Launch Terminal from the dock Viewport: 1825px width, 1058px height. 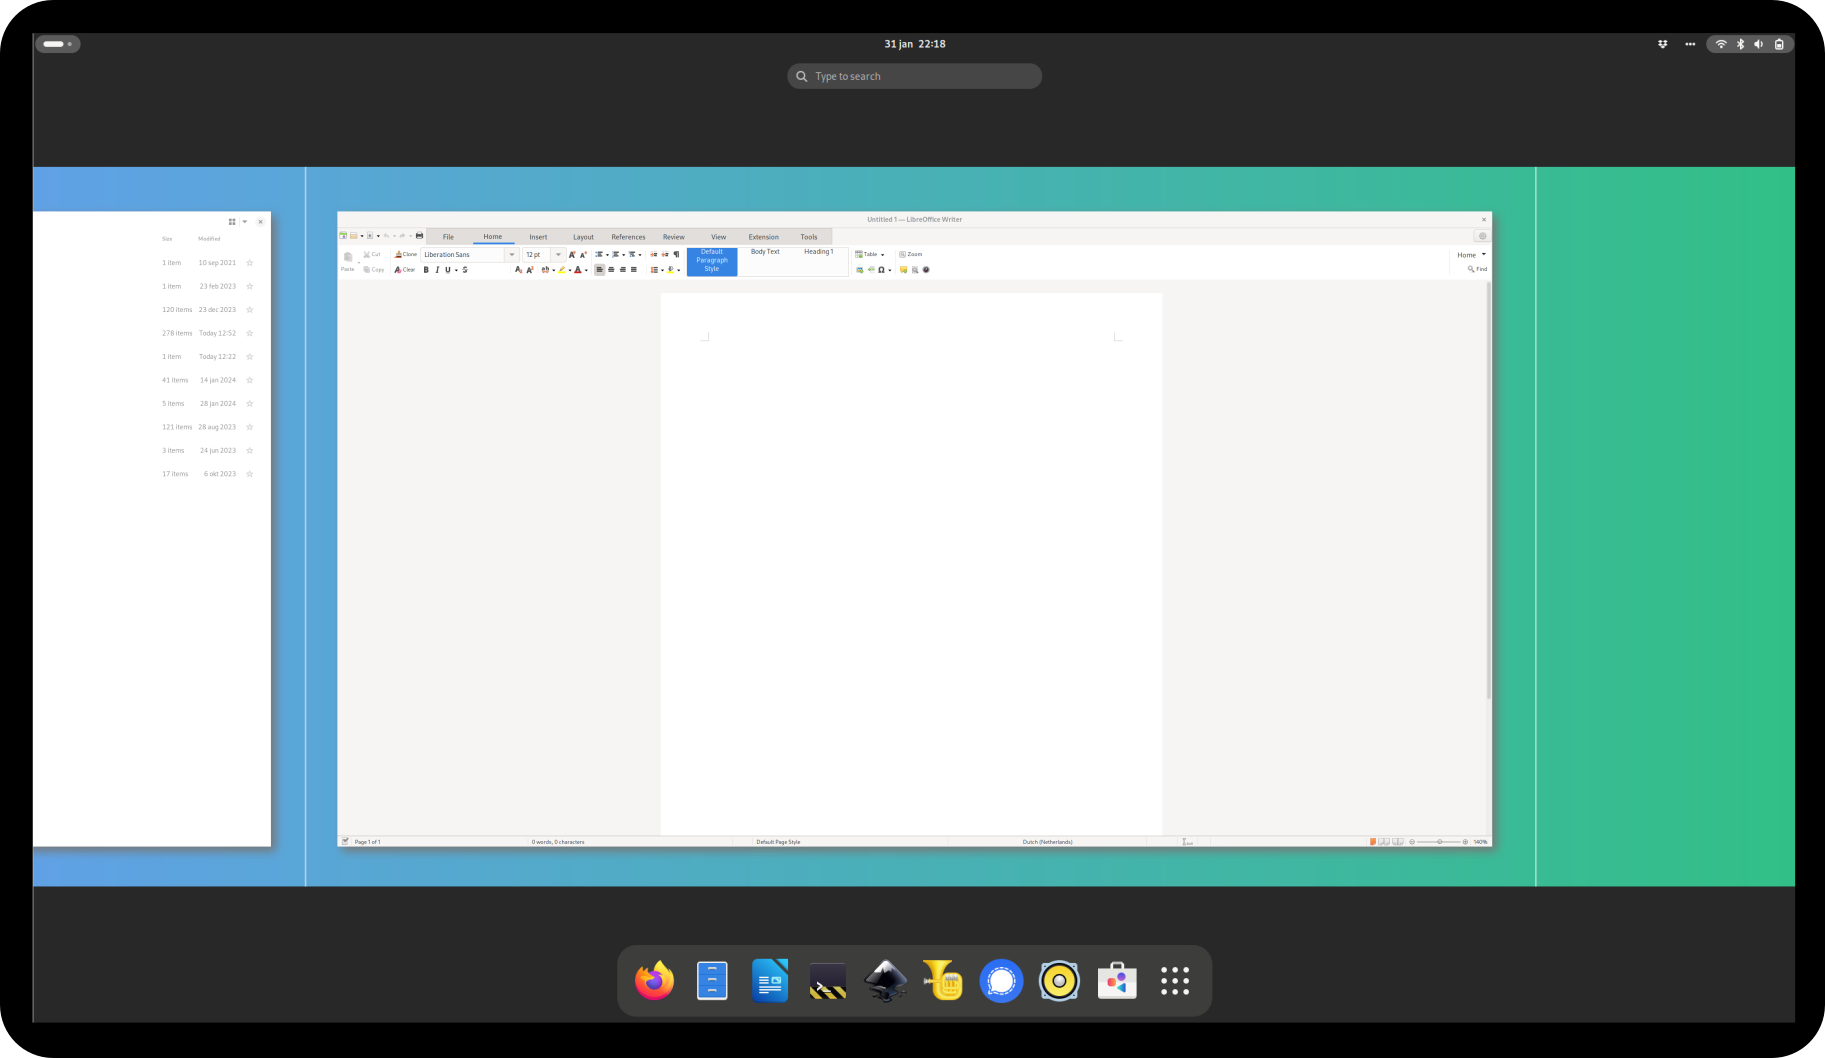[x=828, y=981]
